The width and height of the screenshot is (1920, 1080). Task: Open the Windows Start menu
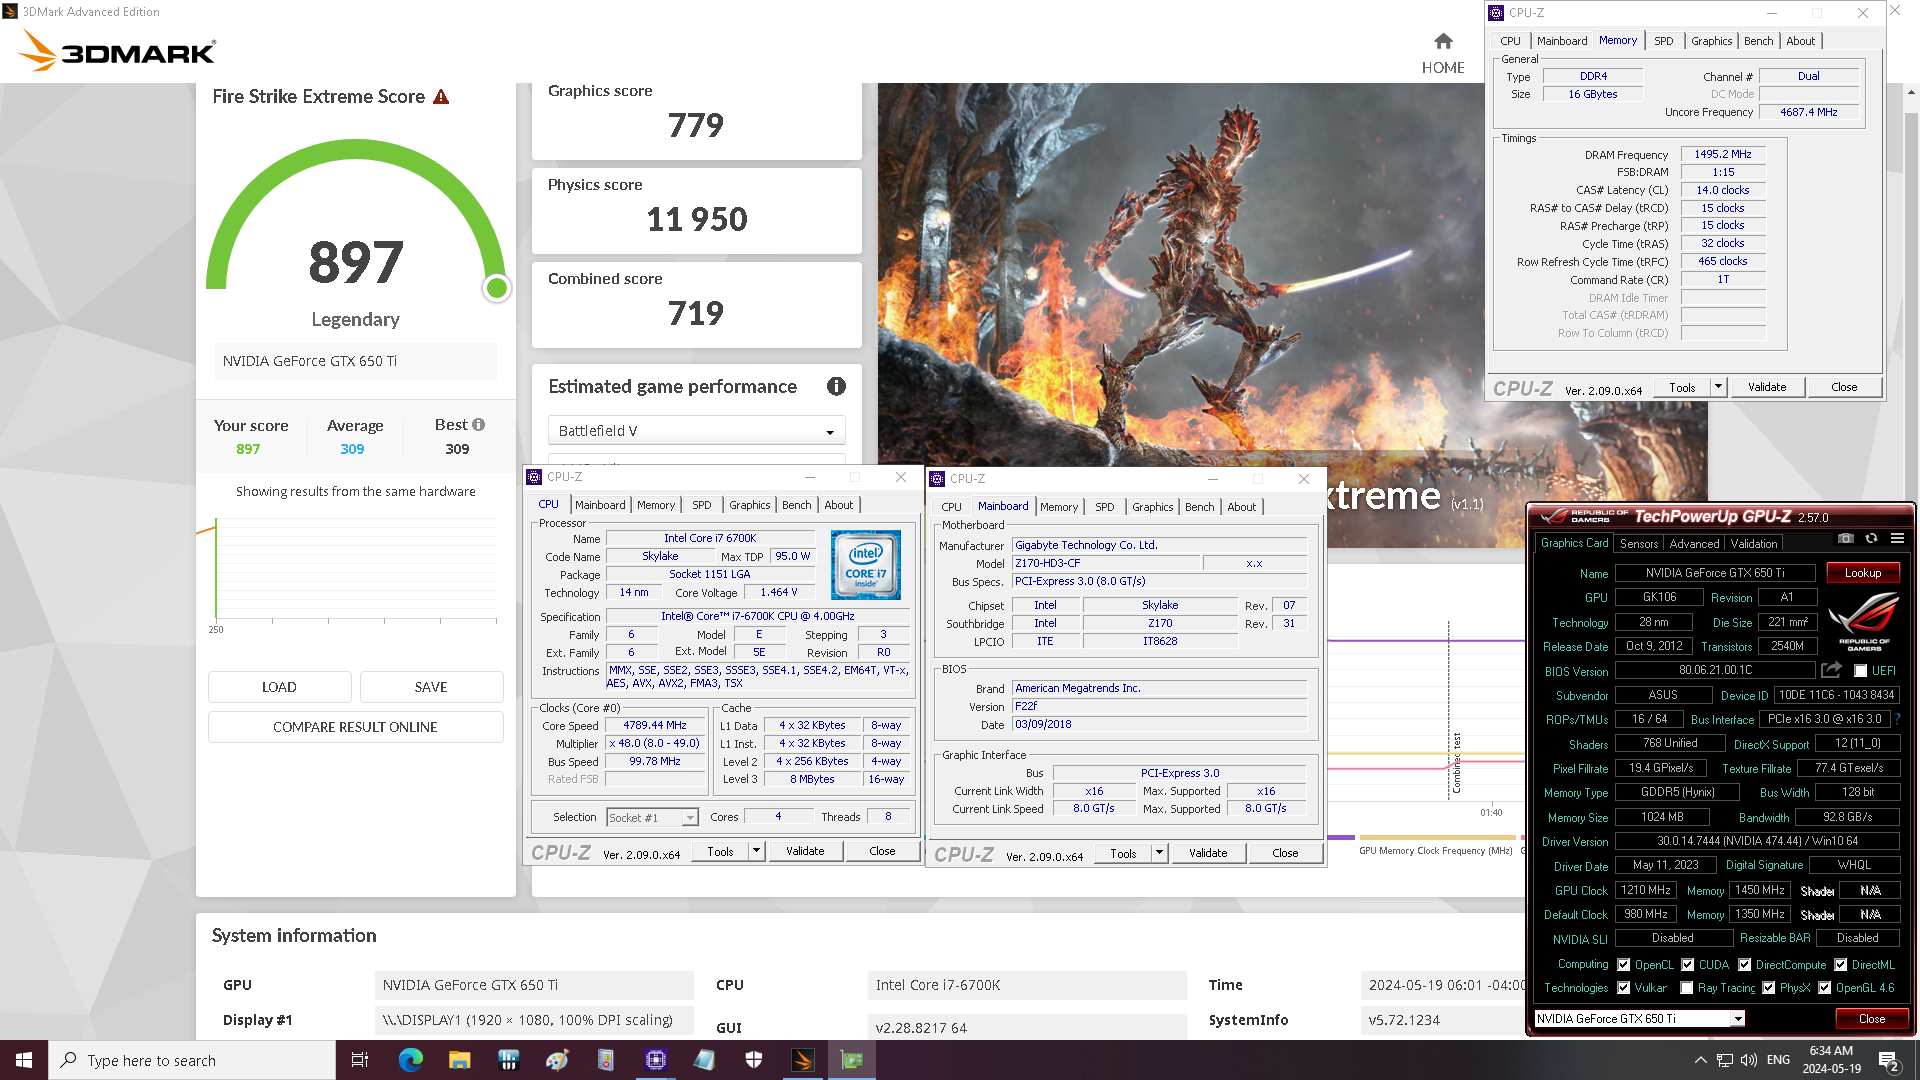(x=24, y=1060)
